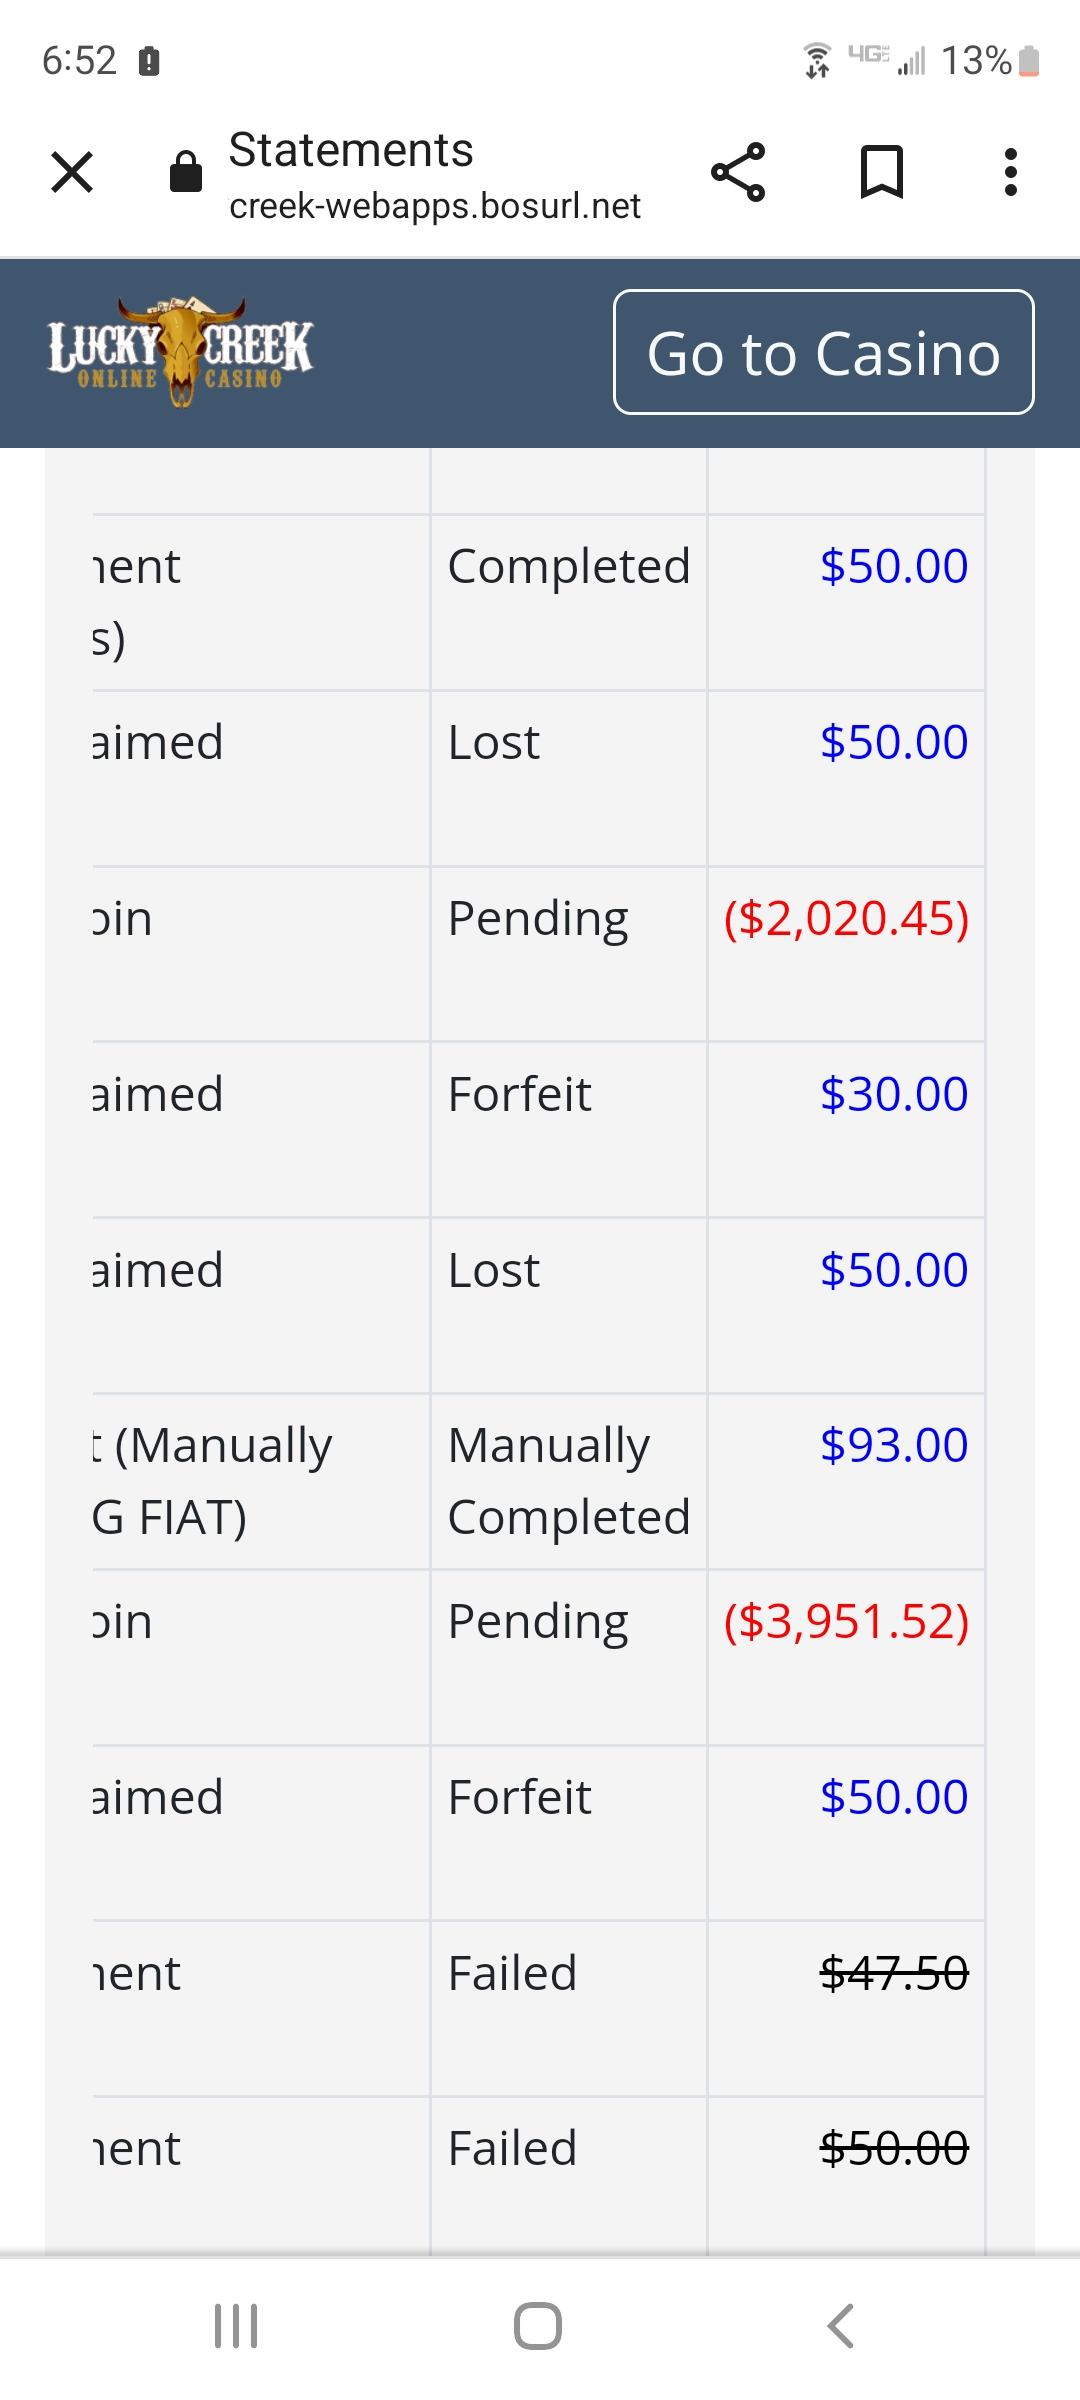
Task: Tap the $30.00 Forfeit amount
Action: point(894,1094)
